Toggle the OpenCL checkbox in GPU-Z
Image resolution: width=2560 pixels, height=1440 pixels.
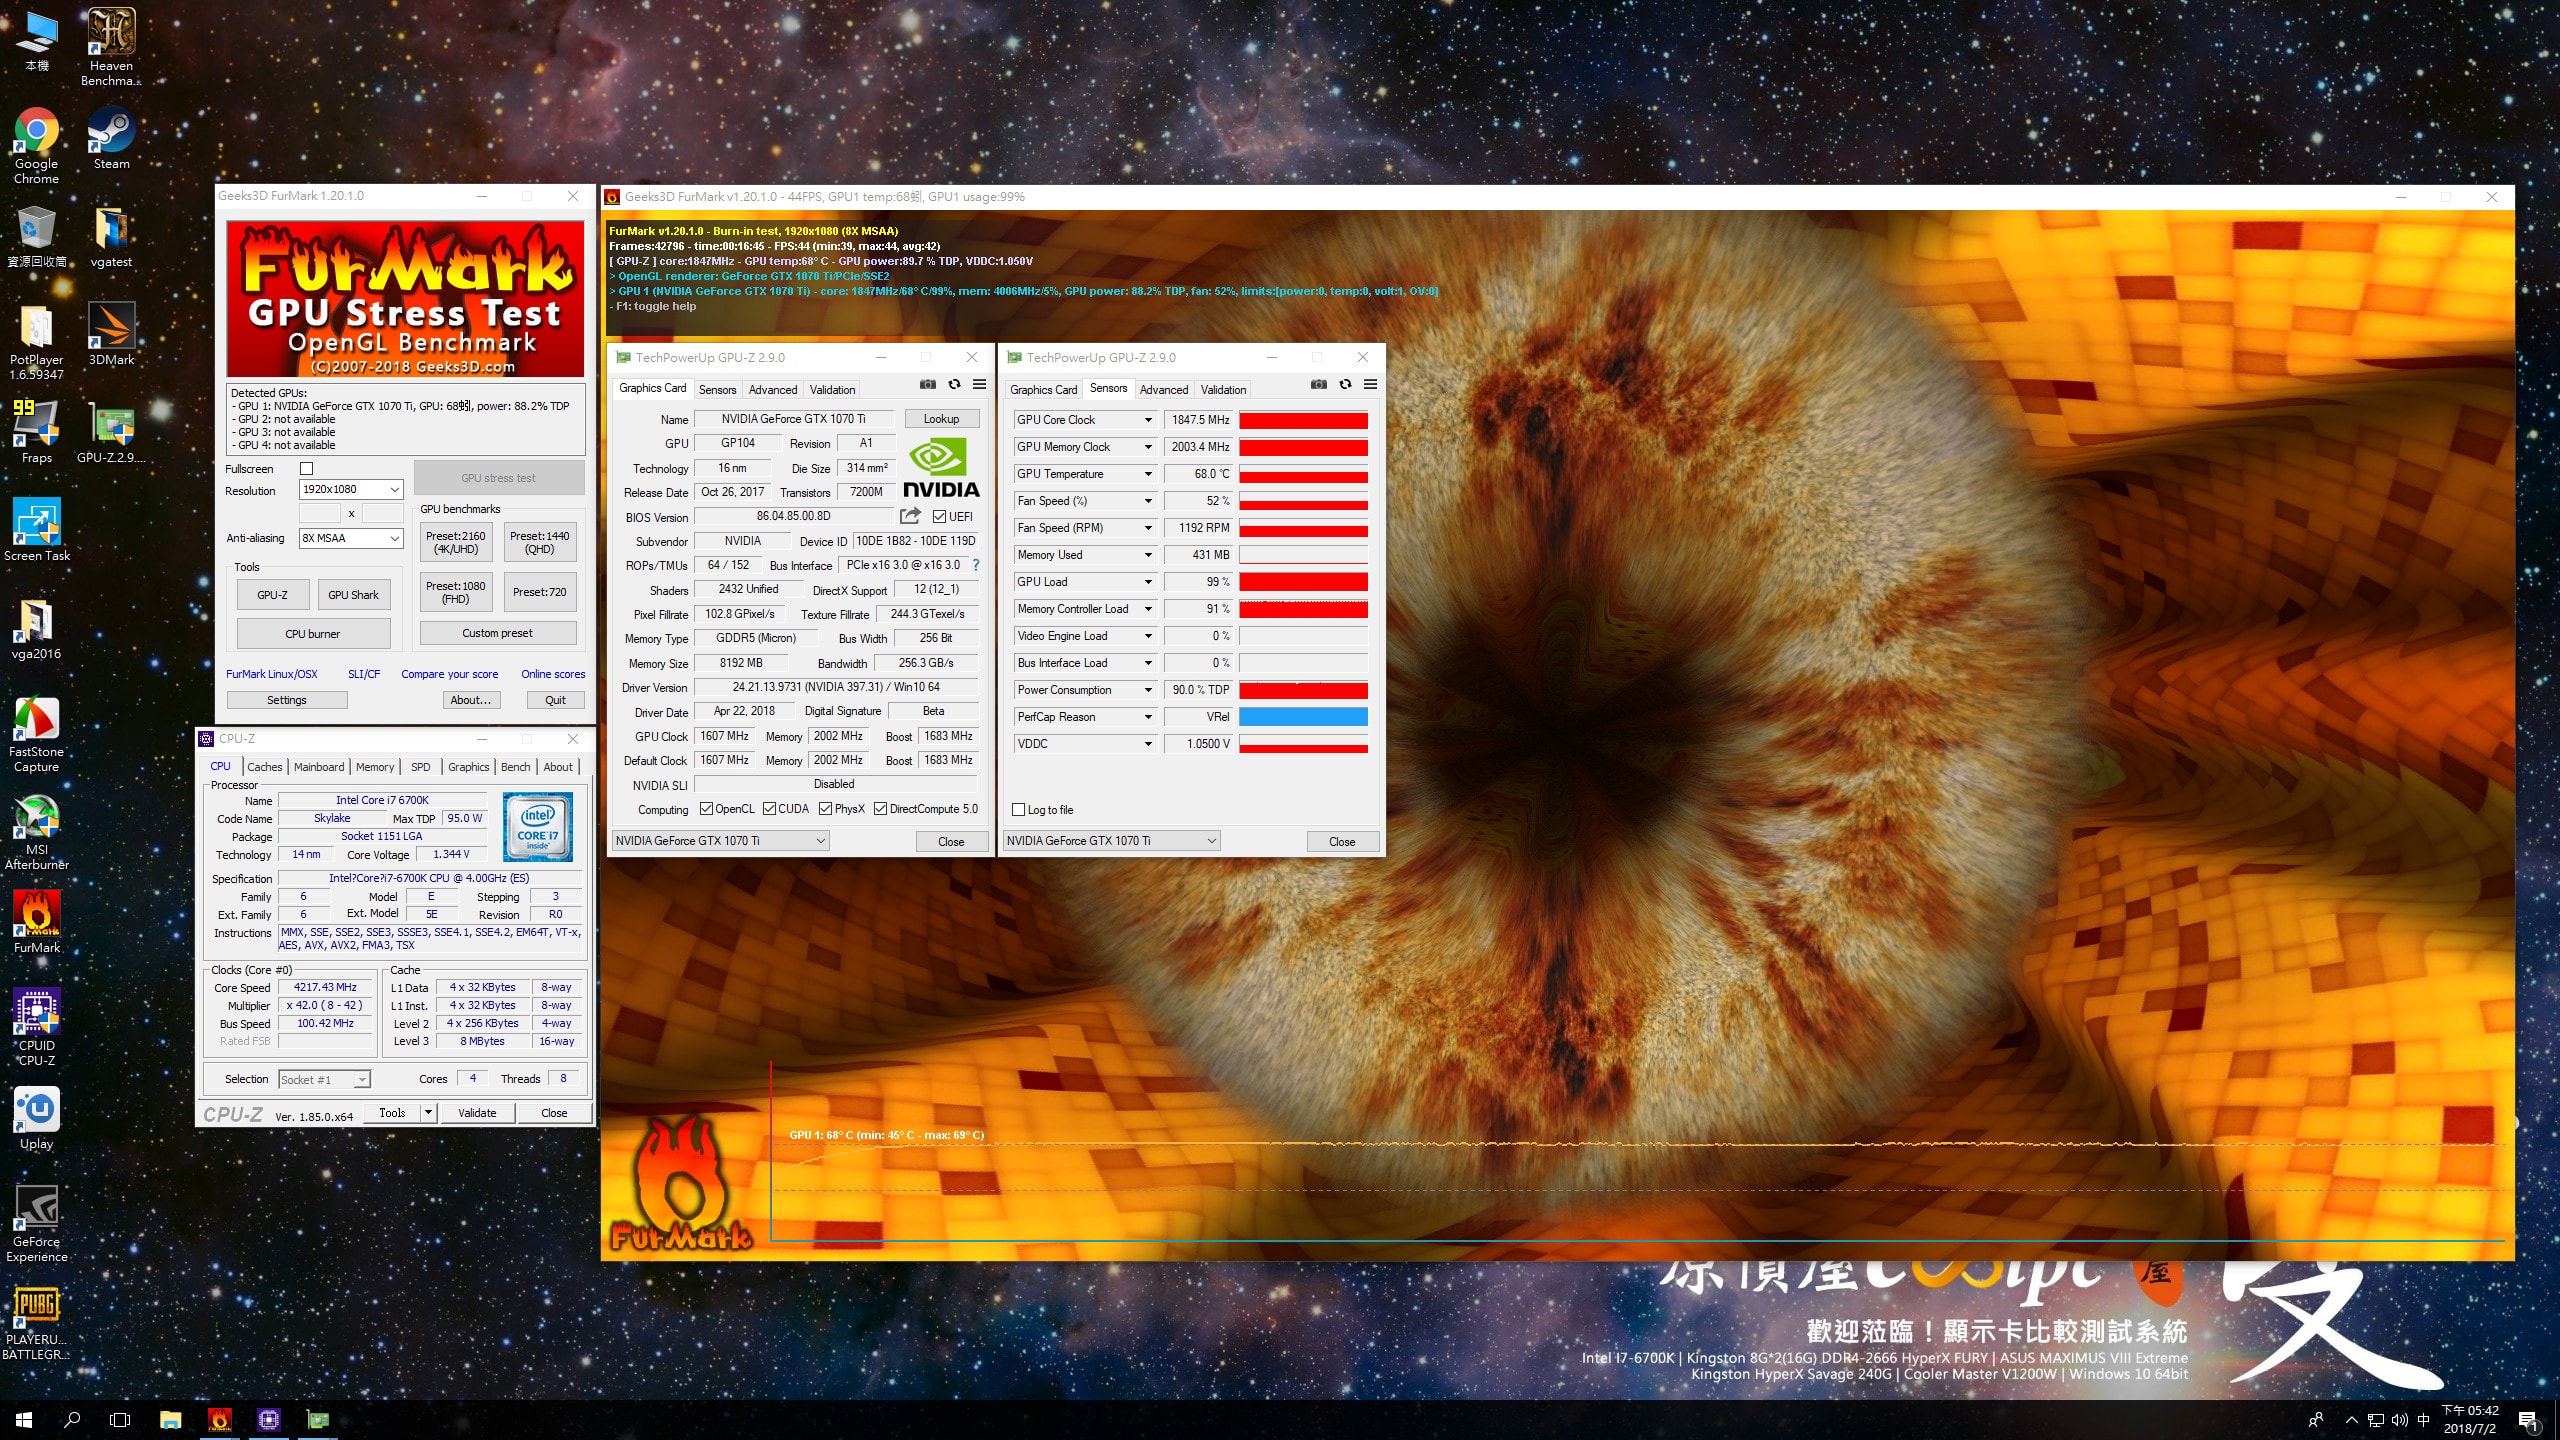click(706, 809)
